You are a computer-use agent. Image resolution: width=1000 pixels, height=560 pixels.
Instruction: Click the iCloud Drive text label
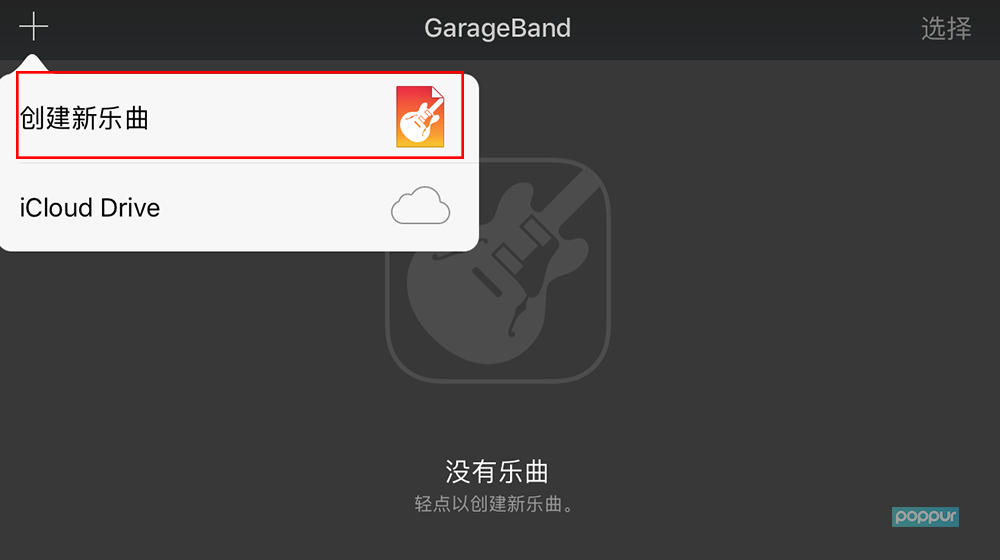[90, 208]
